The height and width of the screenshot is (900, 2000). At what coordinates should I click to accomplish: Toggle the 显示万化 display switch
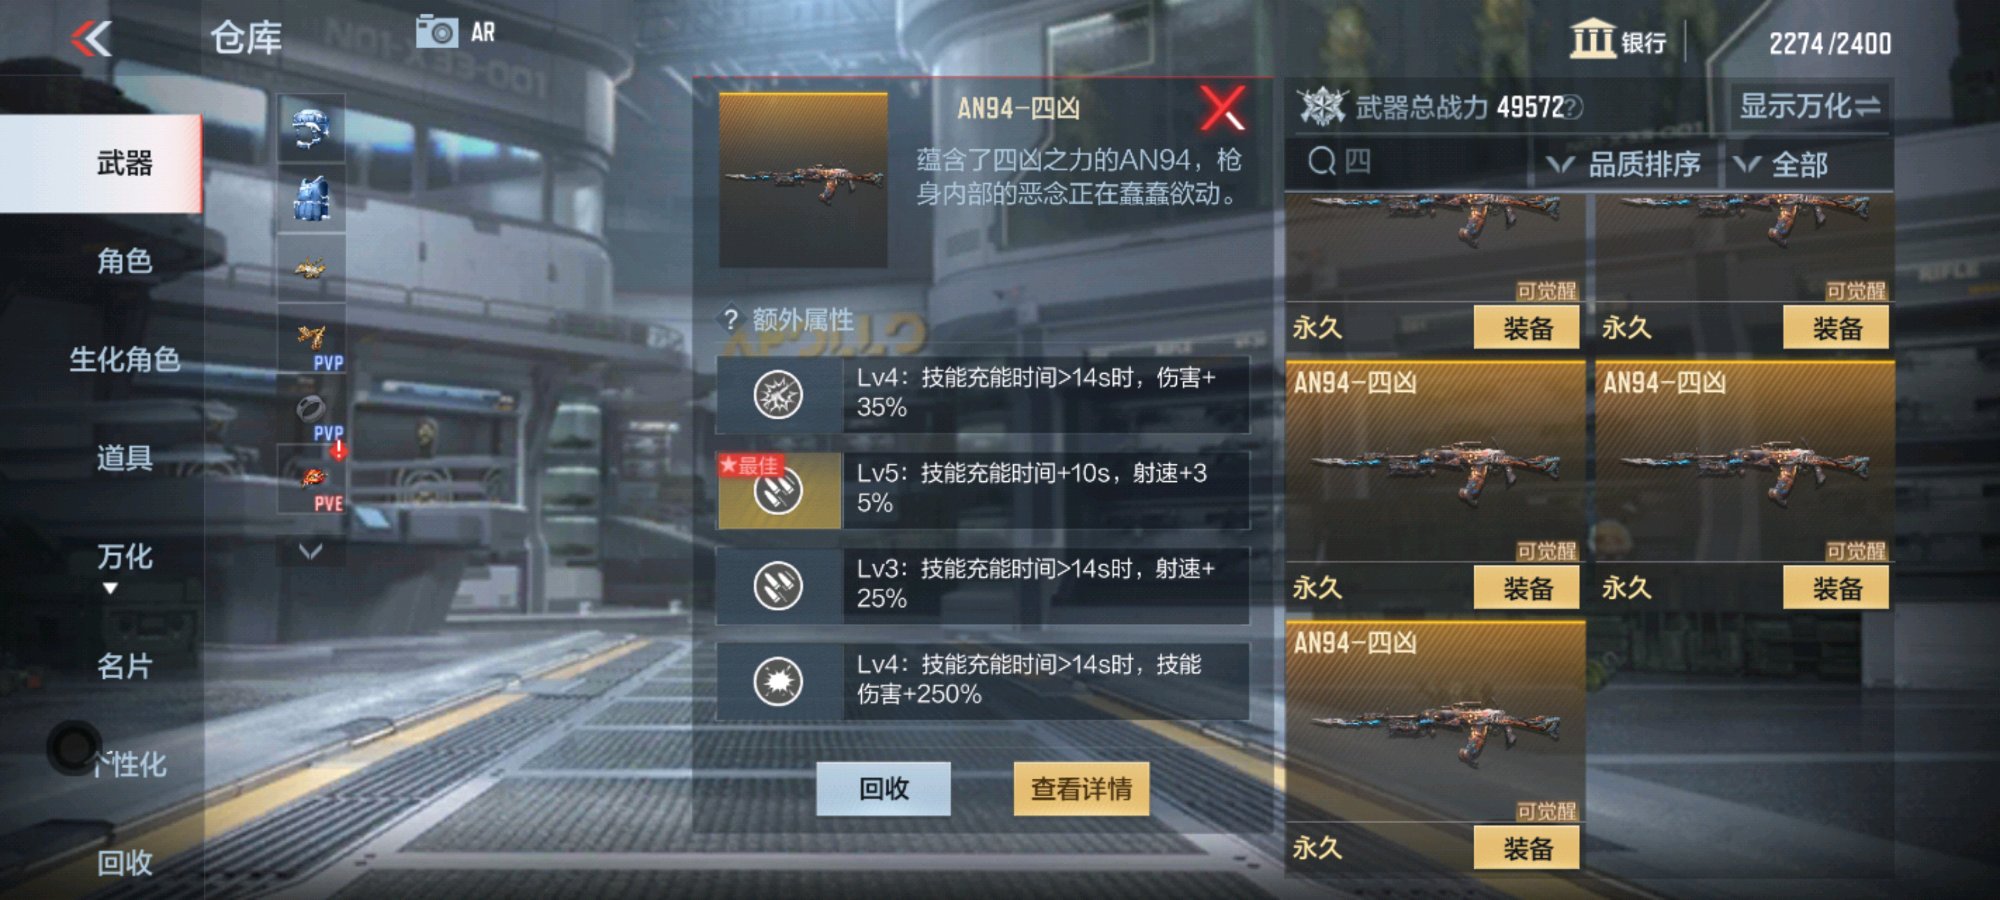1810,105
